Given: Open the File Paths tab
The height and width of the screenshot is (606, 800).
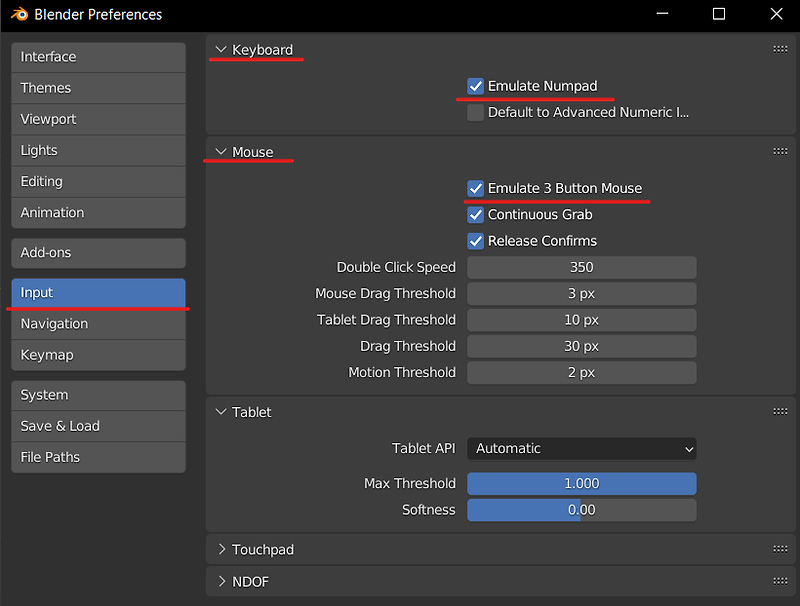Looking at the screenshot, I should click(98, 458).
